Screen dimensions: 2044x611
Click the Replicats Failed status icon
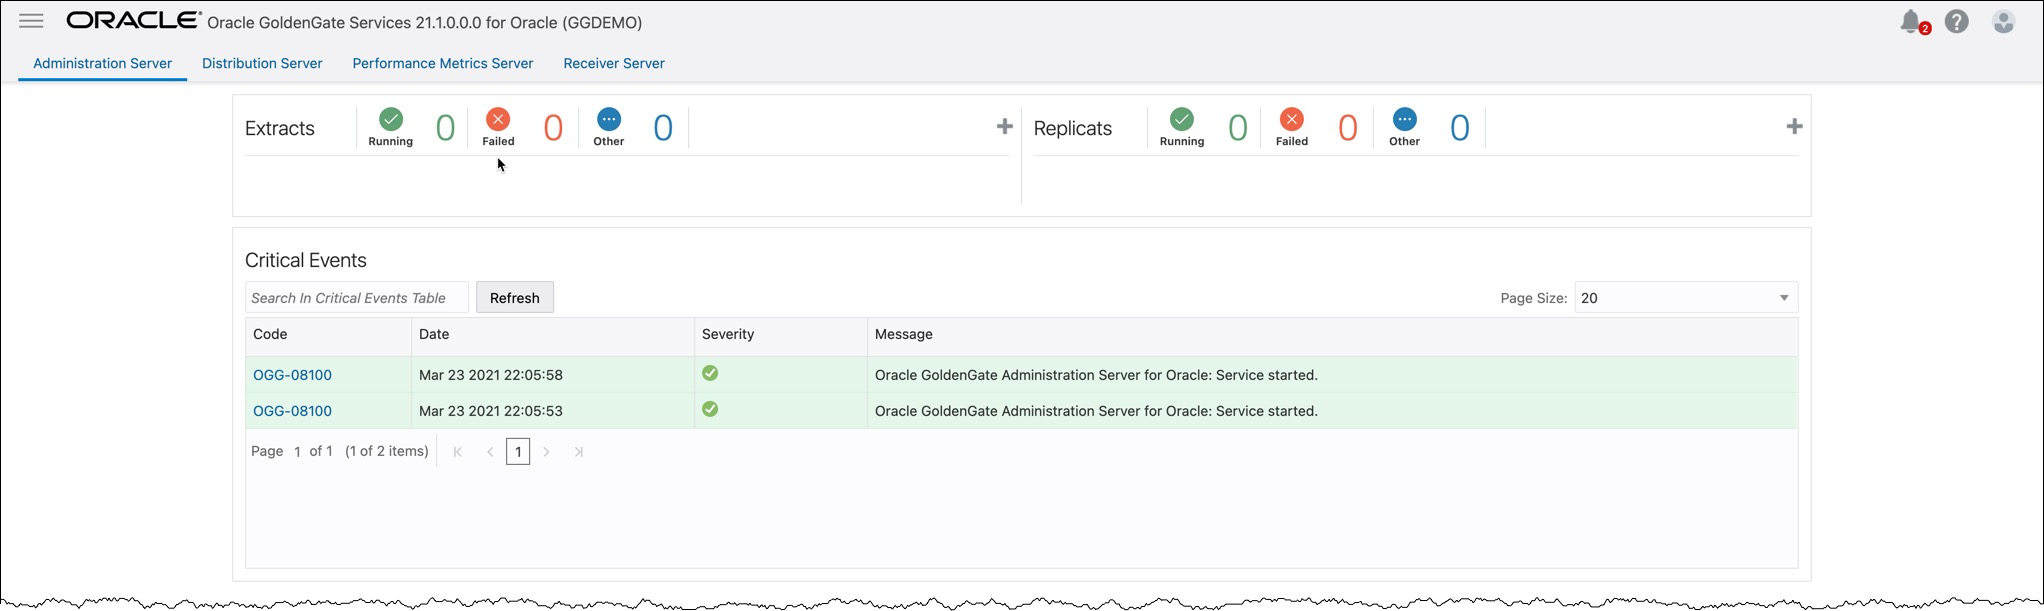pyautogui.click(x=1292, y=119)
